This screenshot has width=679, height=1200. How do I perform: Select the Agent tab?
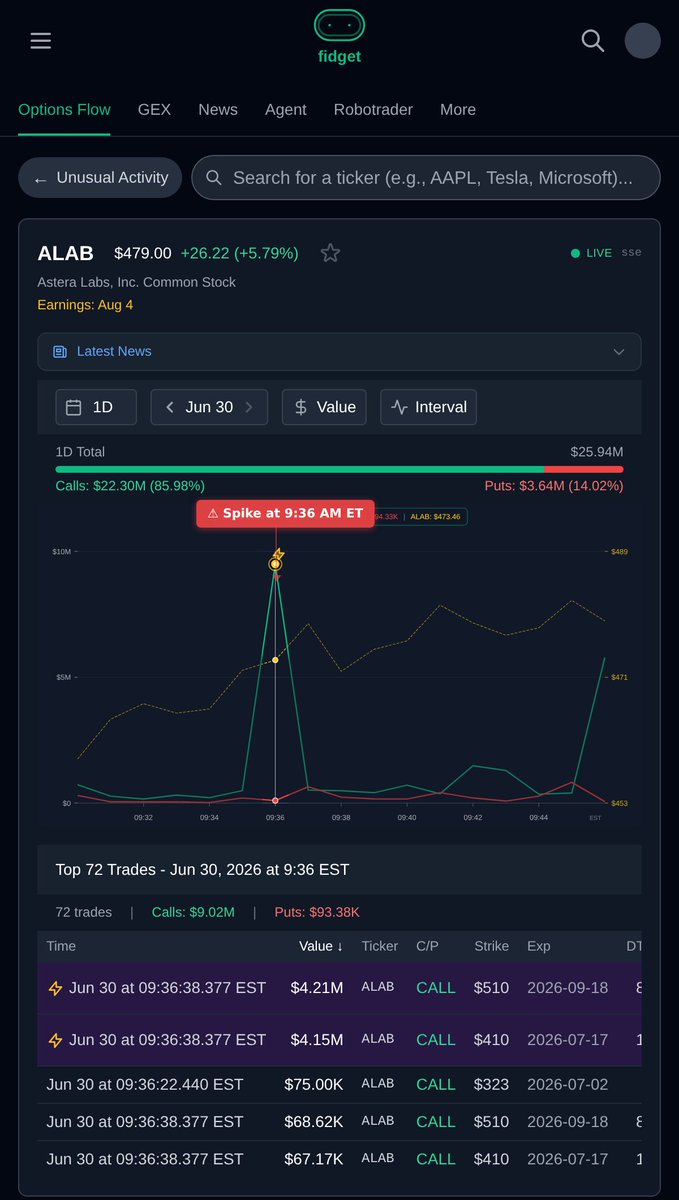(x=286, y=110)
